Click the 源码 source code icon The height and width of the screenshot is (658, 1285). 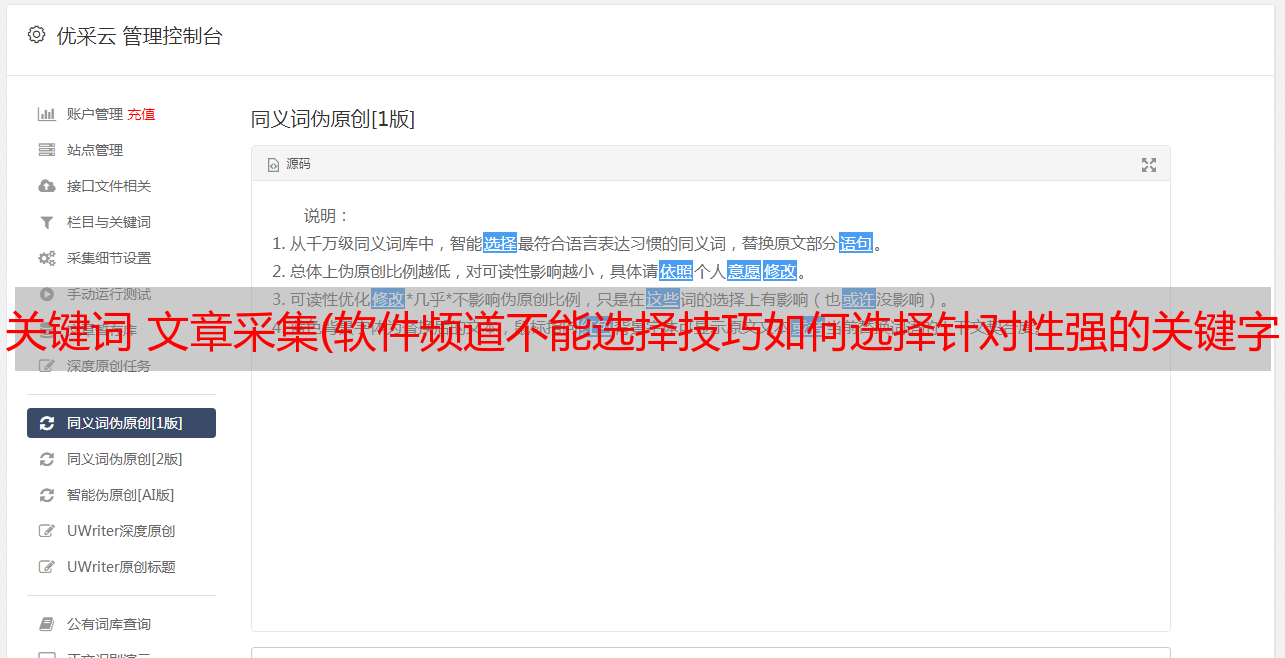coord(273,165)
